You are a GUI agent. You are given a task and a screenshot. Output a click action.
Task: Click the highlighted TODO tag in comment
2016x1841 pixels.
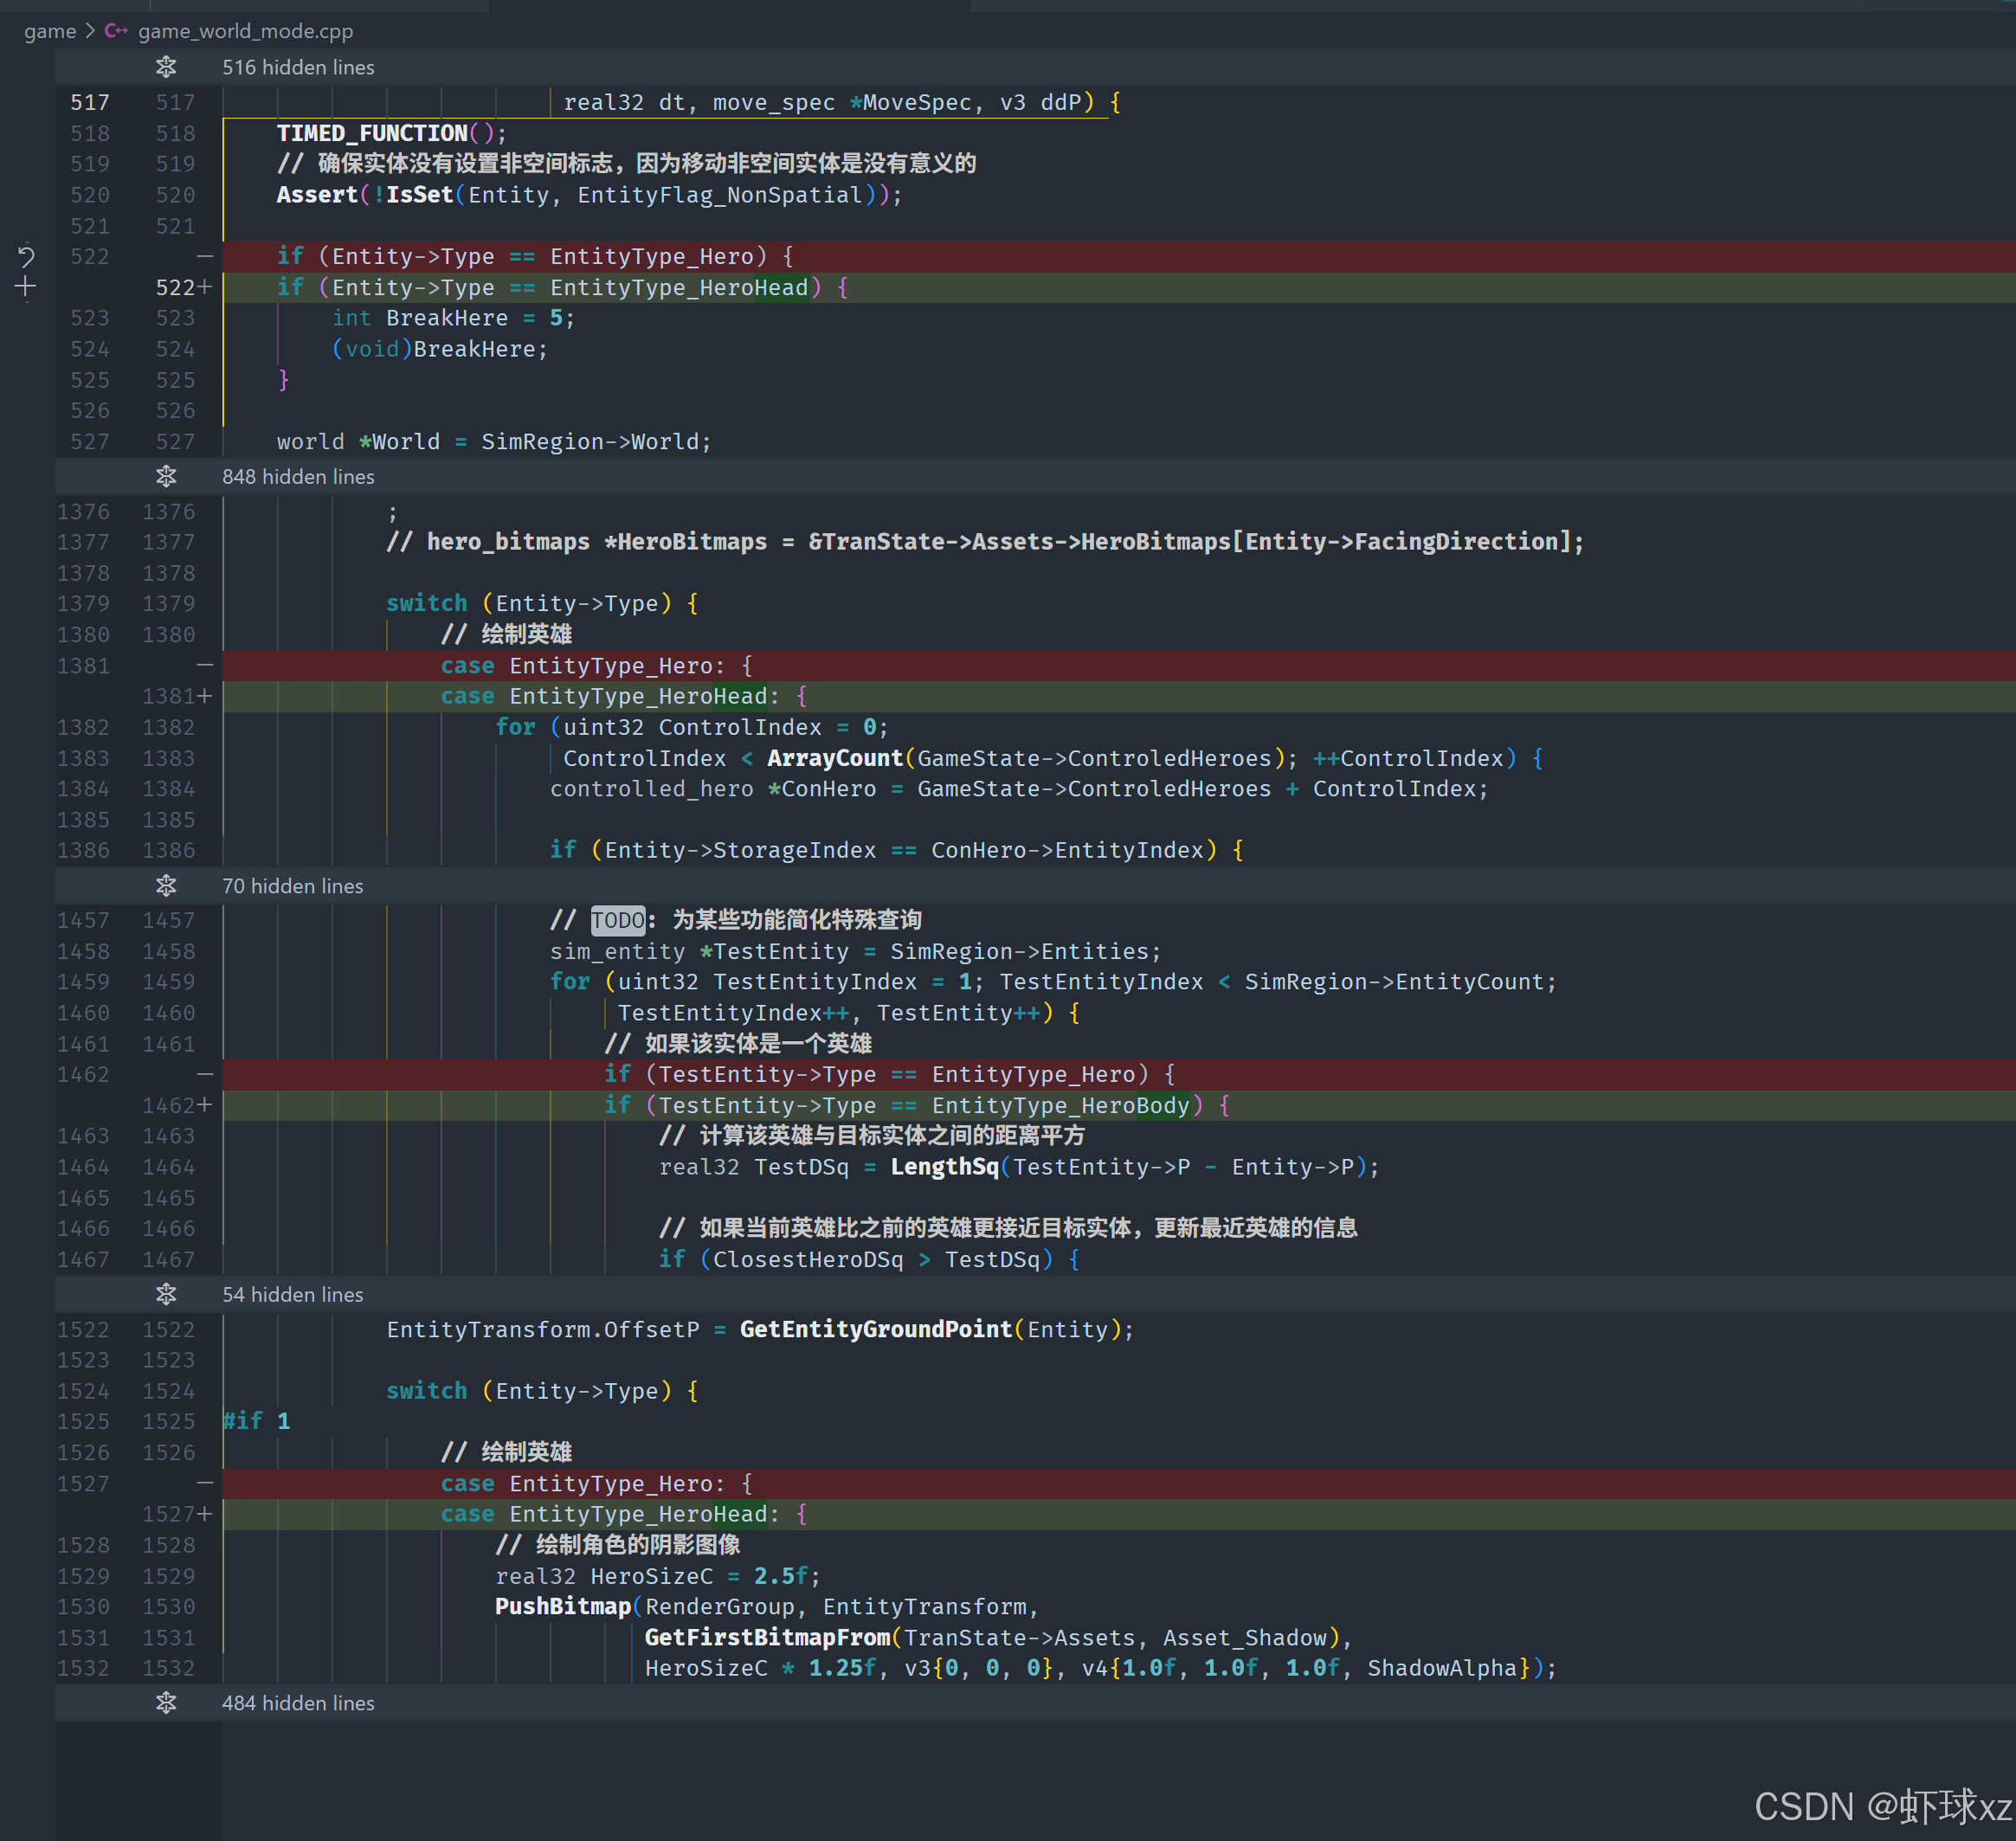617,920
